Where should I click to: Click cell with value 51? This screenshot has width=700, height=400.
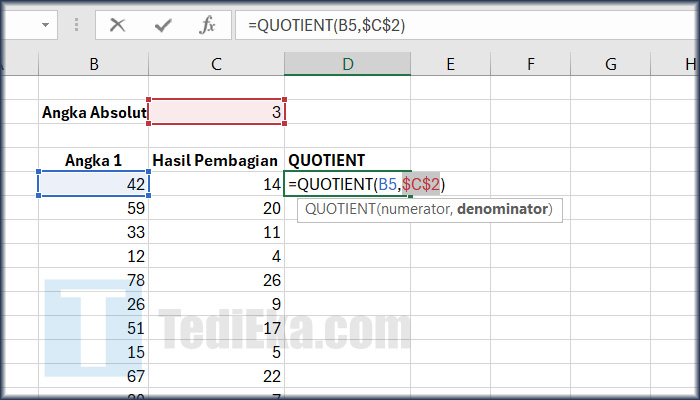[x=93, y=328]
